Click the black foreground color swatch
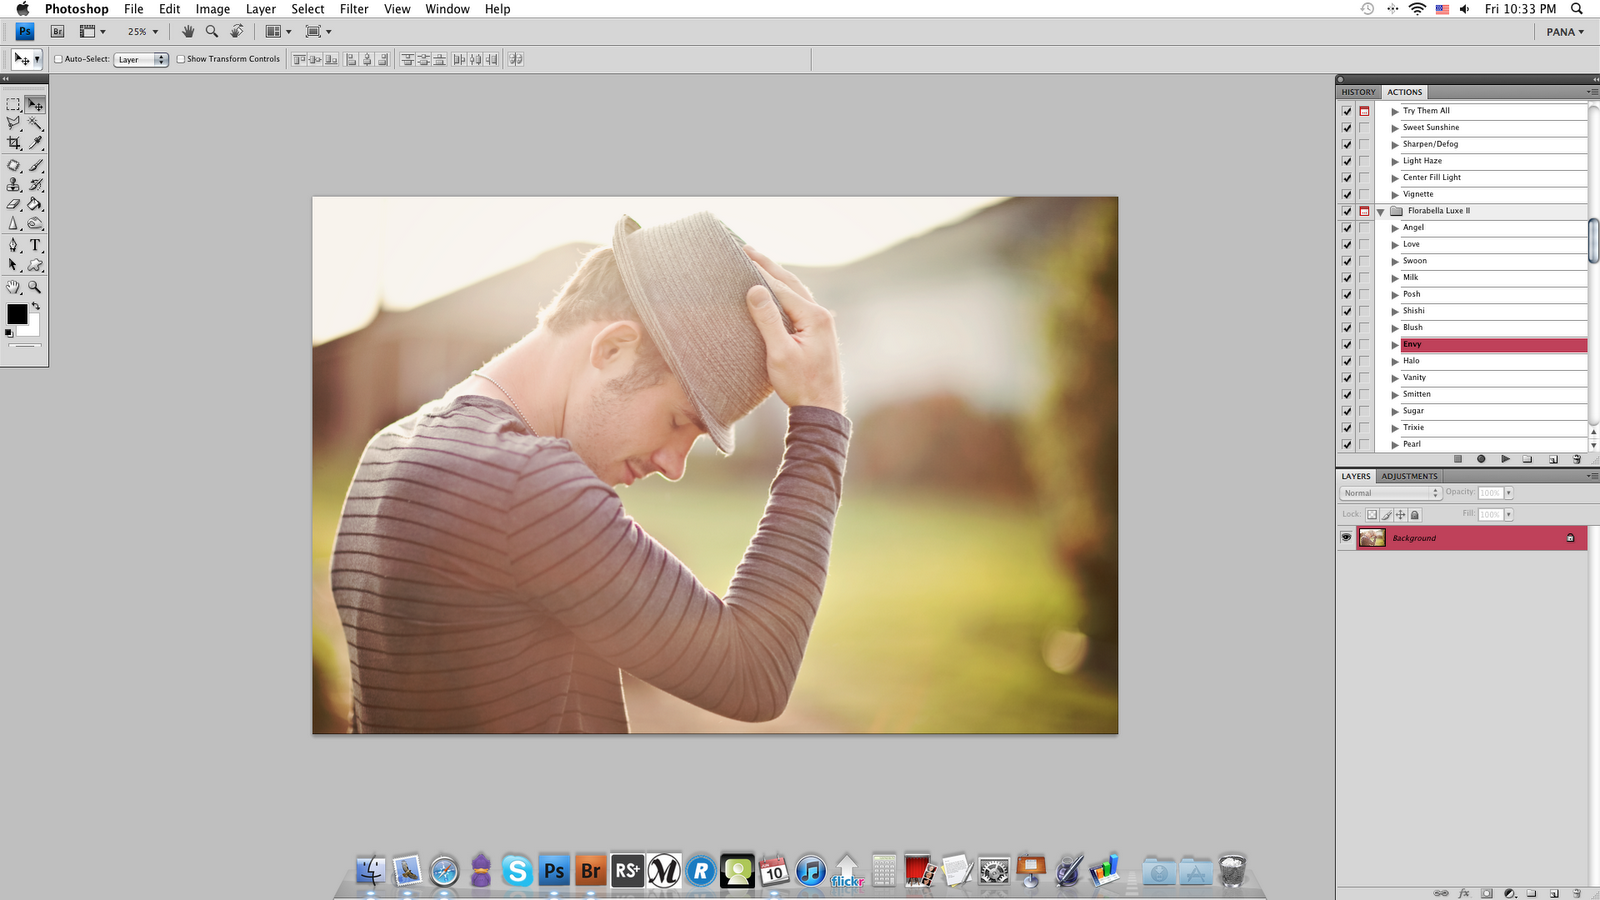This screenshot has width=1600, height=900. pos(16,314)
